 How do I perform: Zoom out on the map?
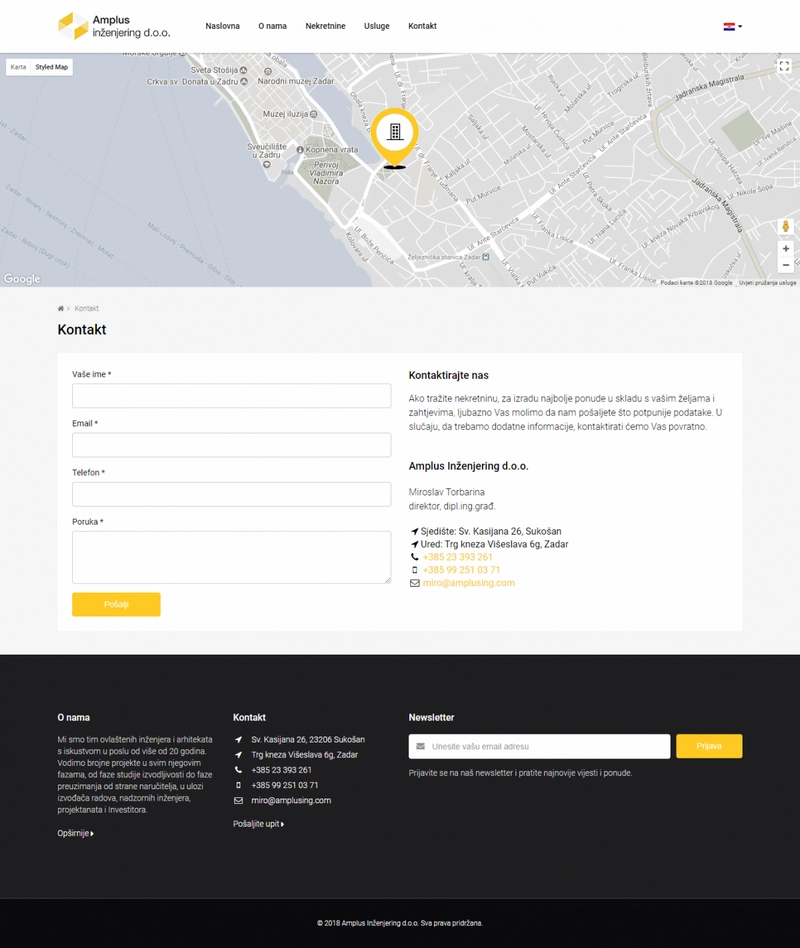pyautogui.click(x=785, y=265)
